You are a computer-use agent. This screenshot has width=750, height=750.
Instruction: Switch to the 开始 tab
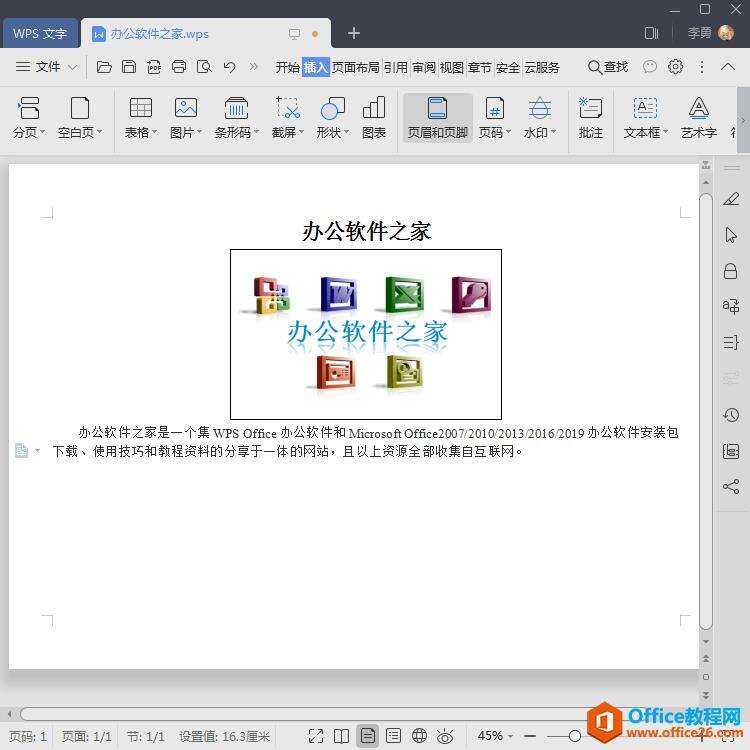(287, 67)
